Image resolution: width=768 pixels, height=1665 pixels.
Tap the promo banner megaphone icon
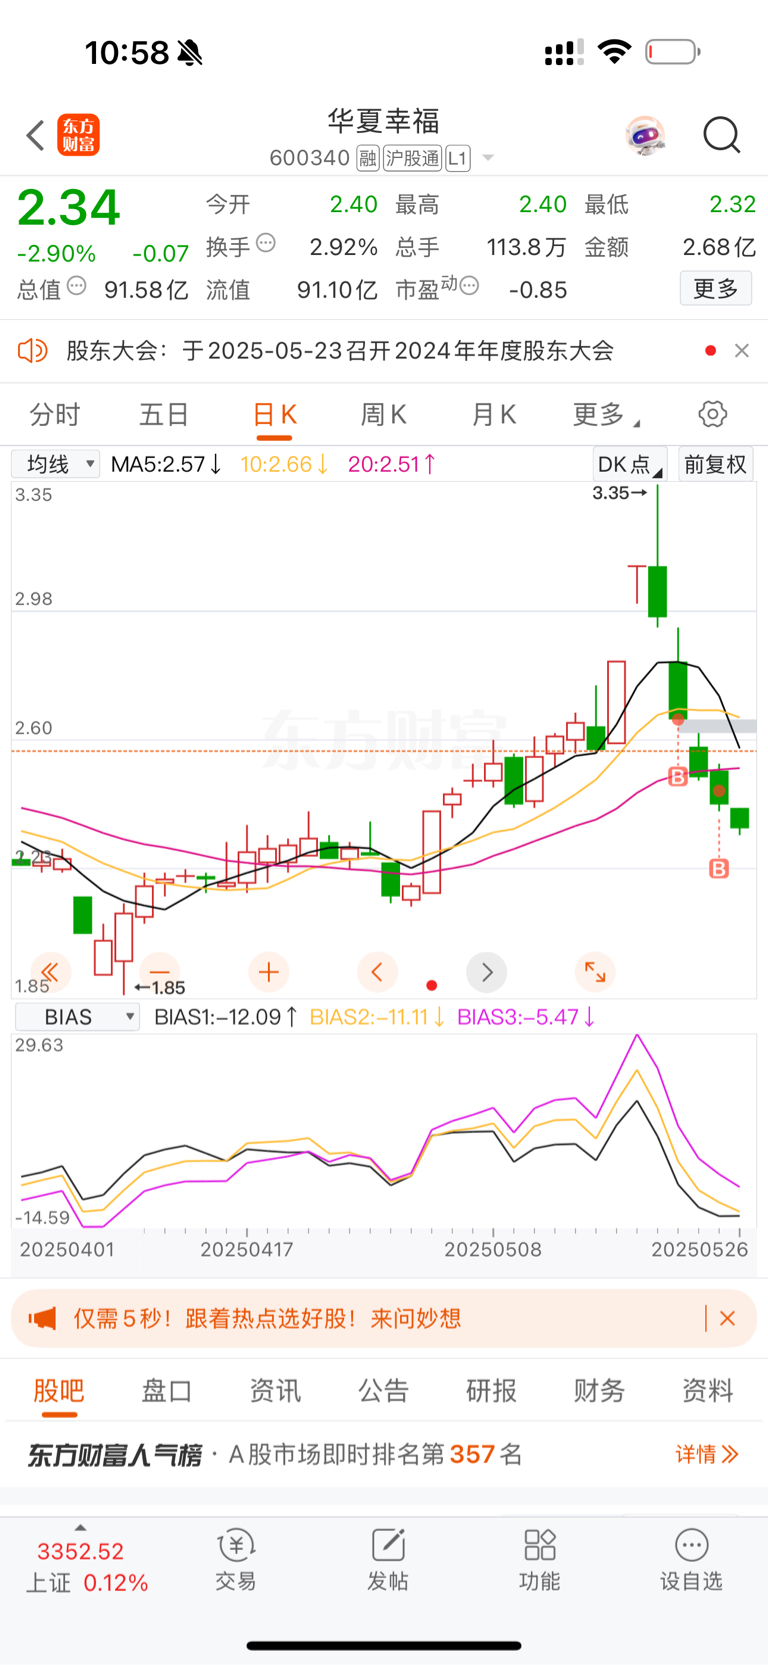click(42, 1318)
